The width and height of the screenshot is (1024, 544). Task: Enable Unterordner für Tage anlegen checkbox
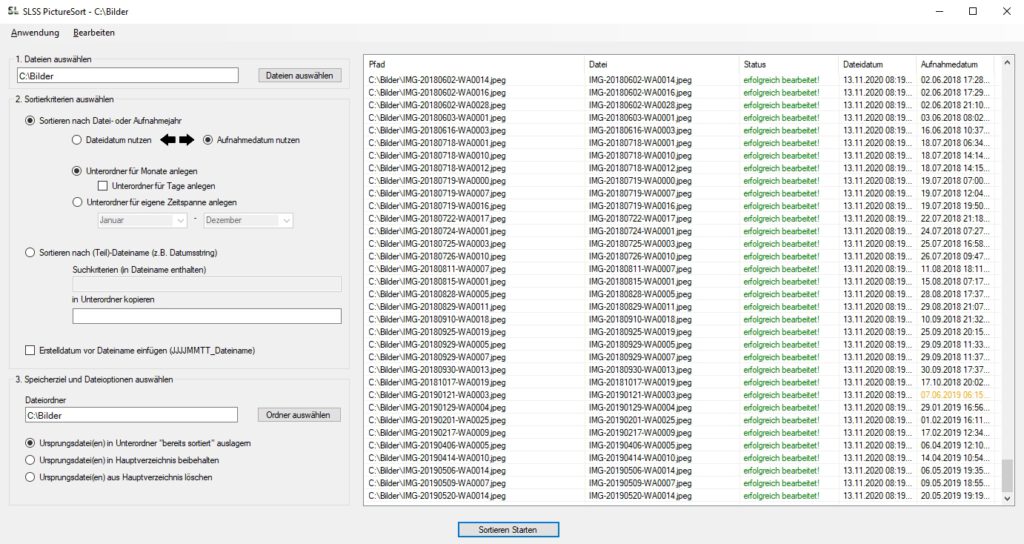pos(103,186)
